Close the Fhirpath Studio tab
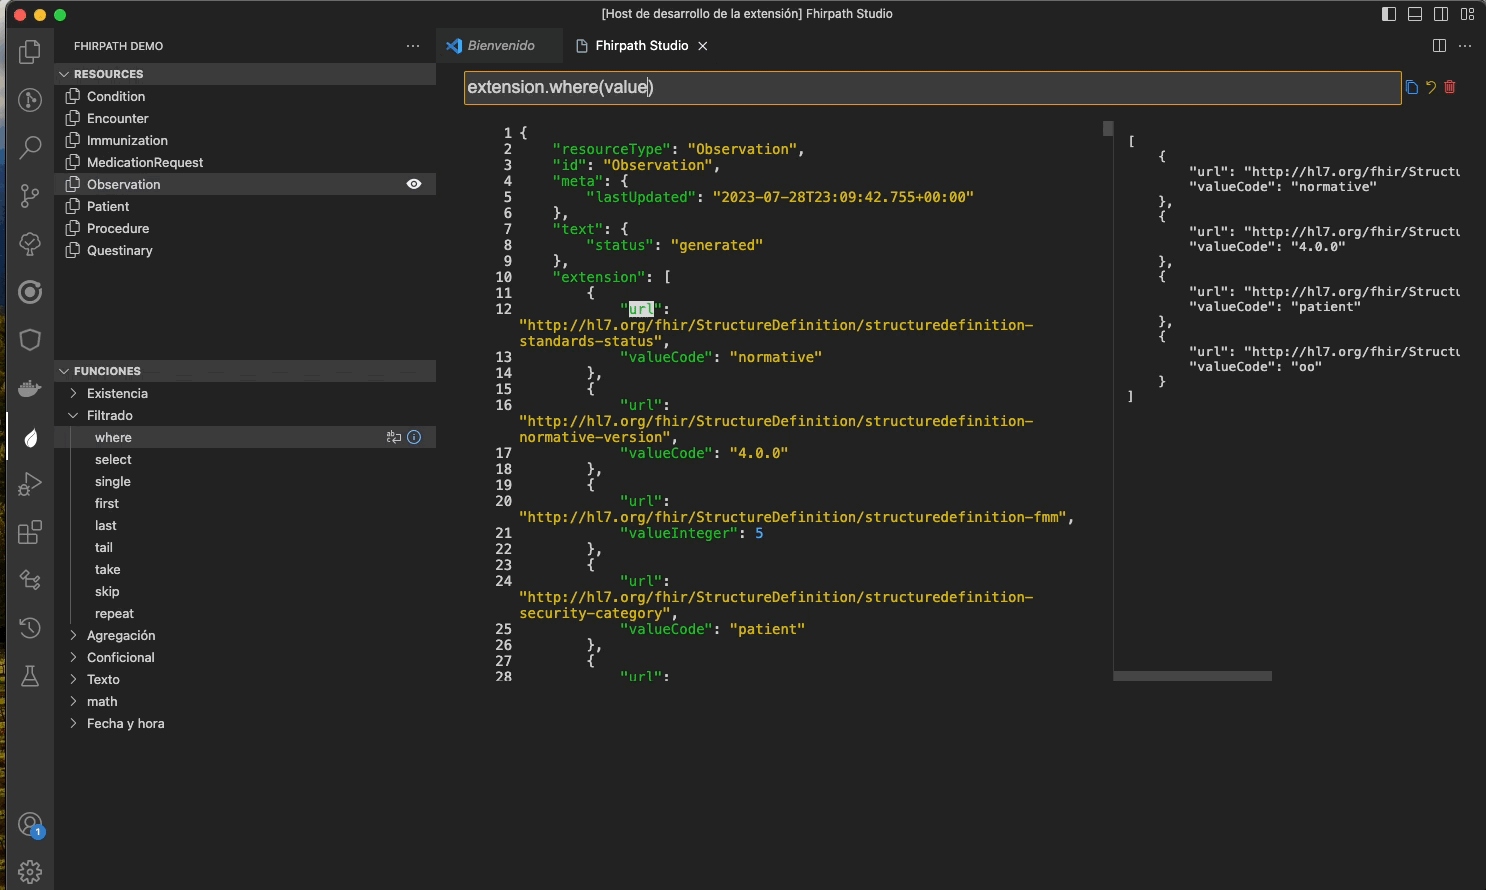 tap(703, 46)
